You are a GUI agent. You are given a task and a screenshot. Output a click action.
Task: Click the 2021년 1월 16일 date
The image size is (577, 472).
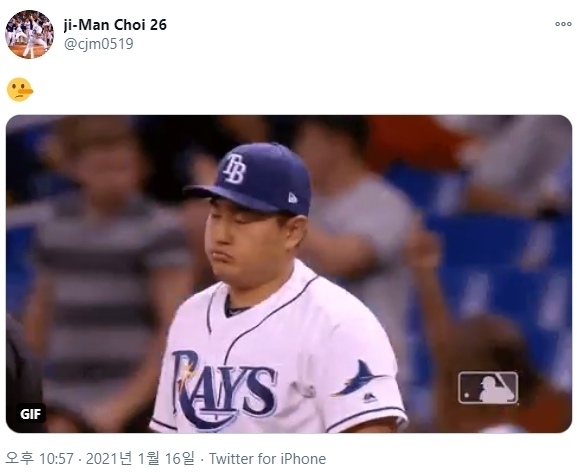tap(139, 458)
